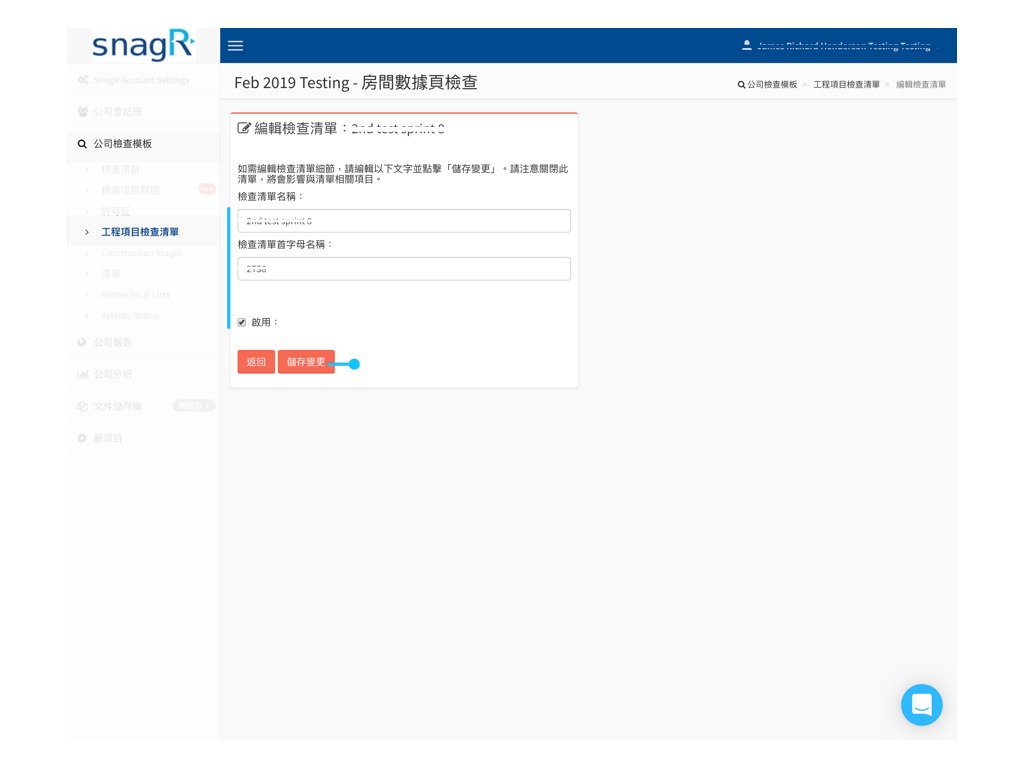Screen dimensions: 1024x768
Task: Focus the 檢查清單名稱 input field
Action: (404, 221)
